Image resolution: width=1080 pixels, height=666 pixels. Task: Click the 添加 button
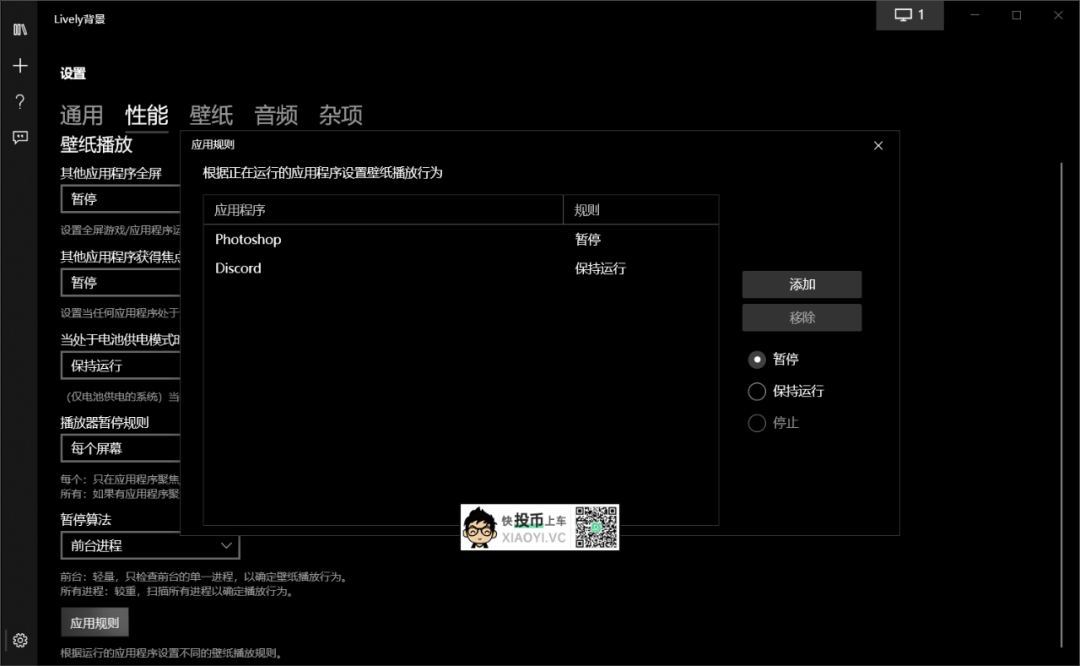(802, 284)
